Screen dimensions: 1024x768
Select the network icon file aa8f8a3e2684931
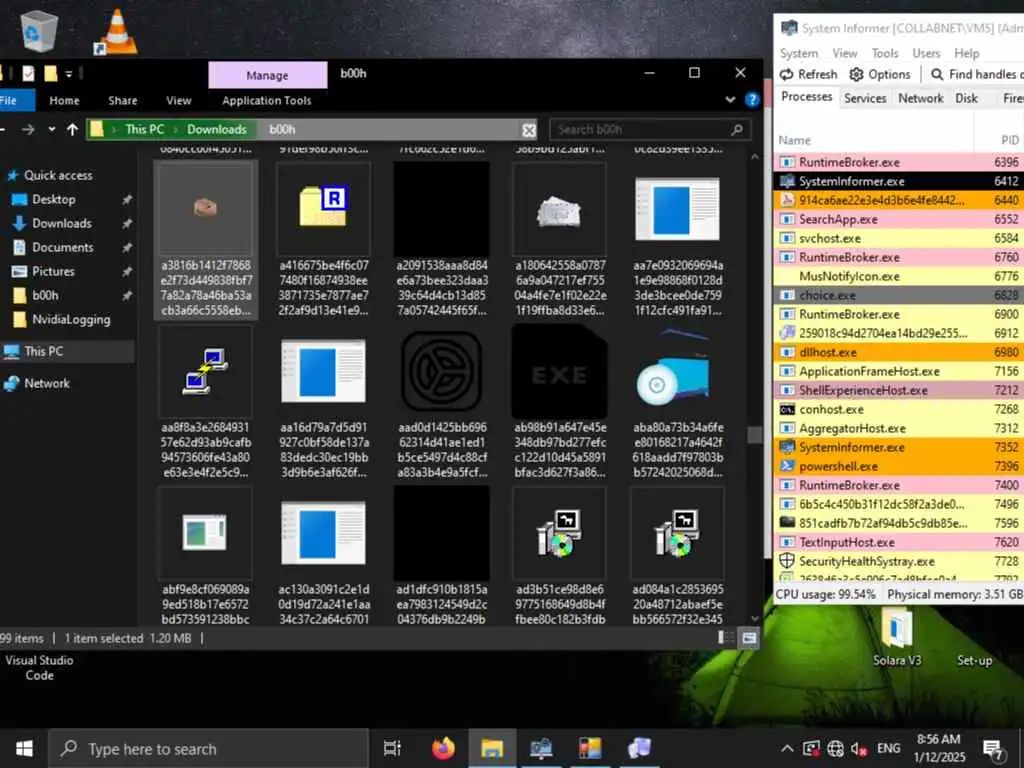[205, 402]
